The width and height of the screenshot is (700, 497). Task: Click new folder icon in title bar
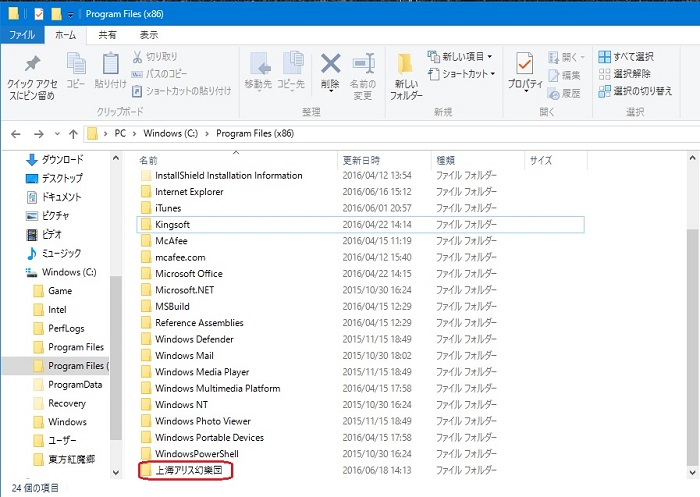coord(56,14)
